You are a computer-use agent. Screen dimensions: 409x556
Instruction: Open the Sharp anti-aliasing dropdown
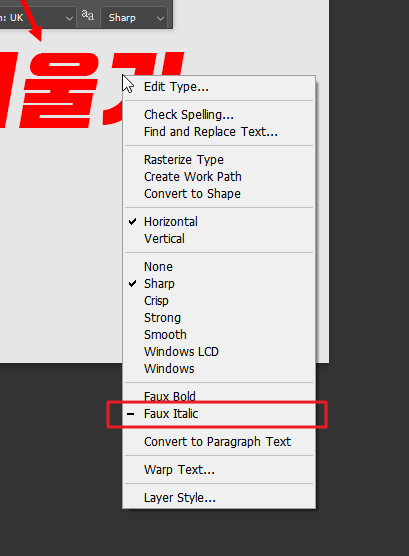(x=134, y=17)
